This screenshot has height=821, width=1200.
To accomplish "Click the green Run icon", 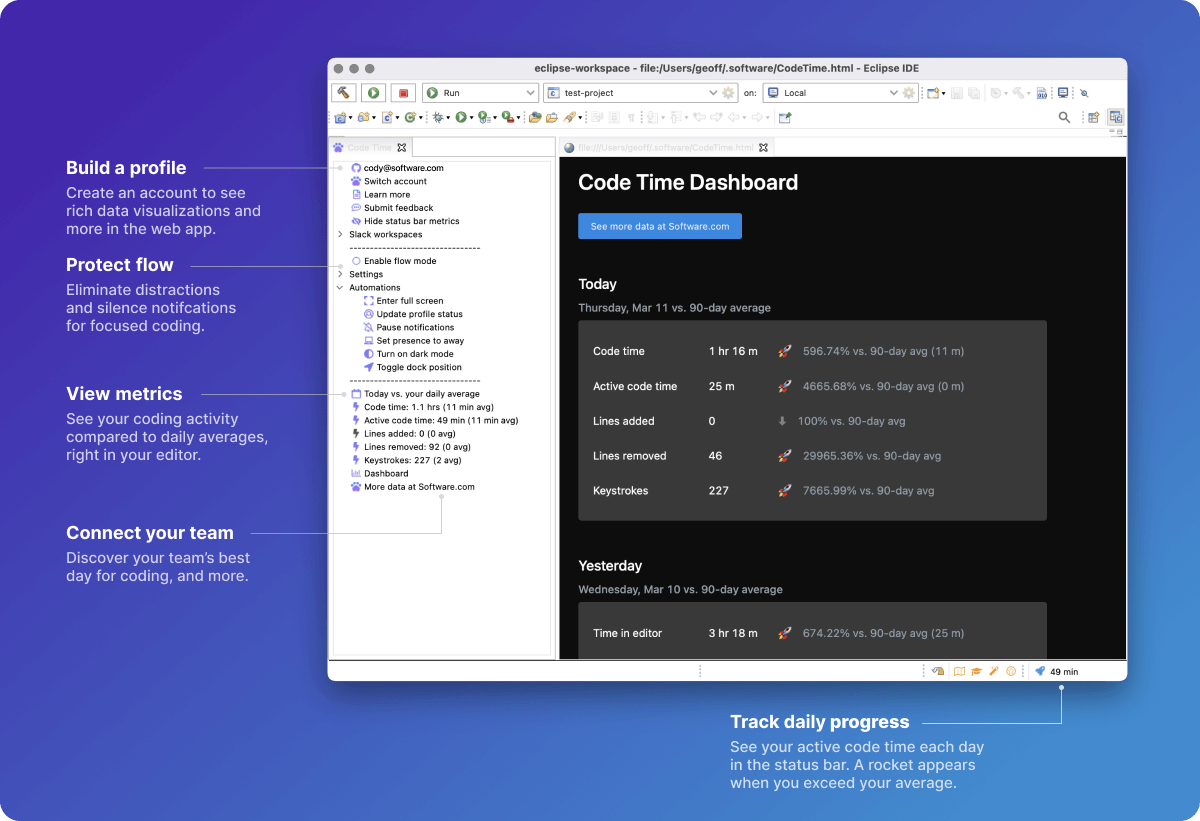I will click(x=372, y=92).
